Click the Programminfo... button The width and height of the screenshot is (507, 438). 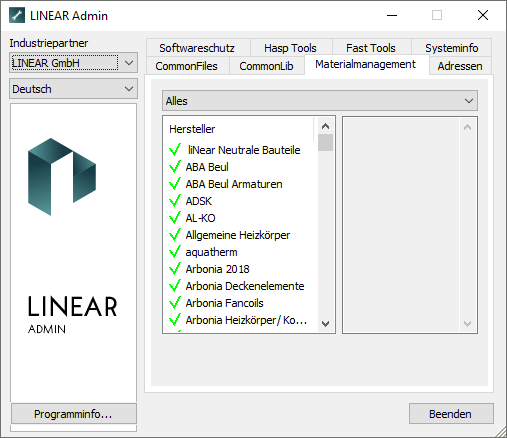pos(74,414)
